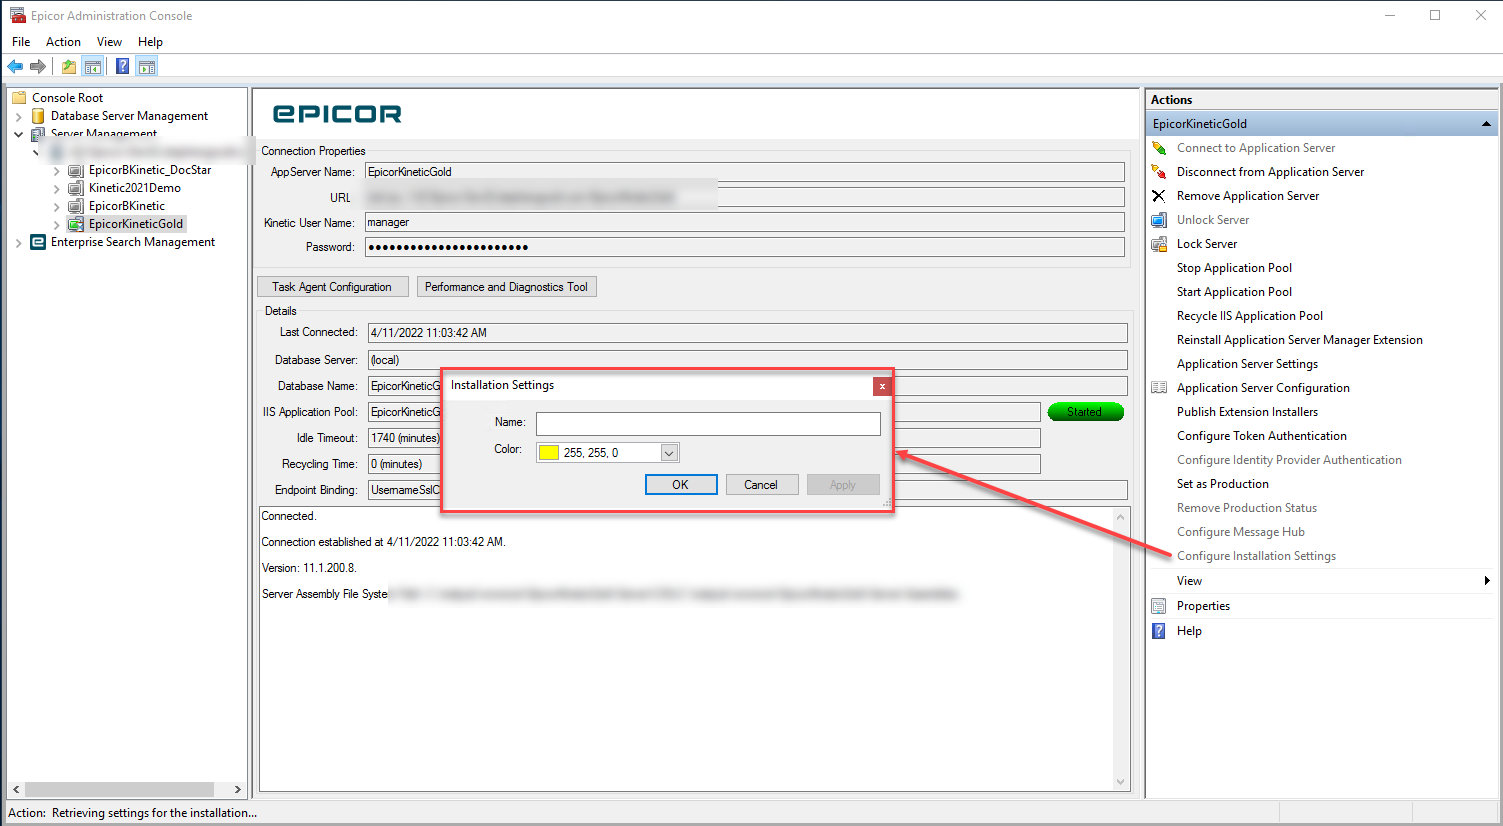Open the Action menu
This screenshot has height=826, width=1503.
point(63,42)
